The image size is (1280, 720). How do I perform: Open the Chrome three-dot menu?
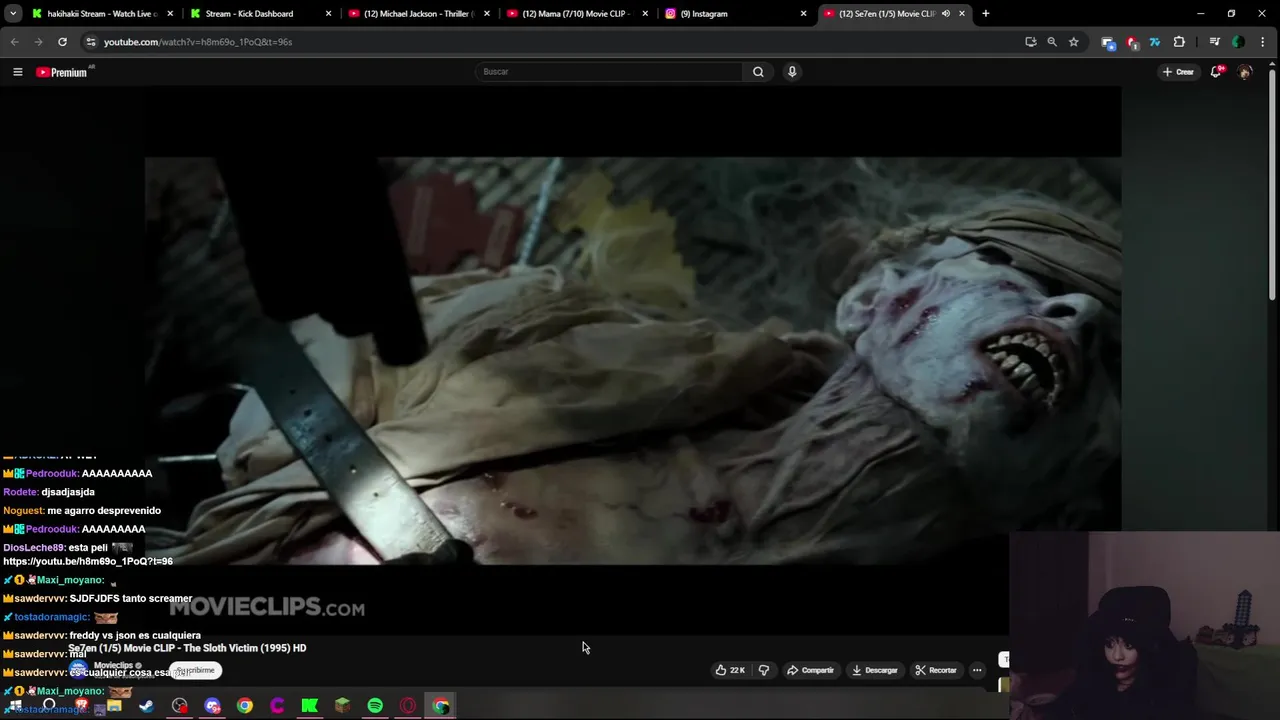pyautogui.click(x=1263, y=42)
